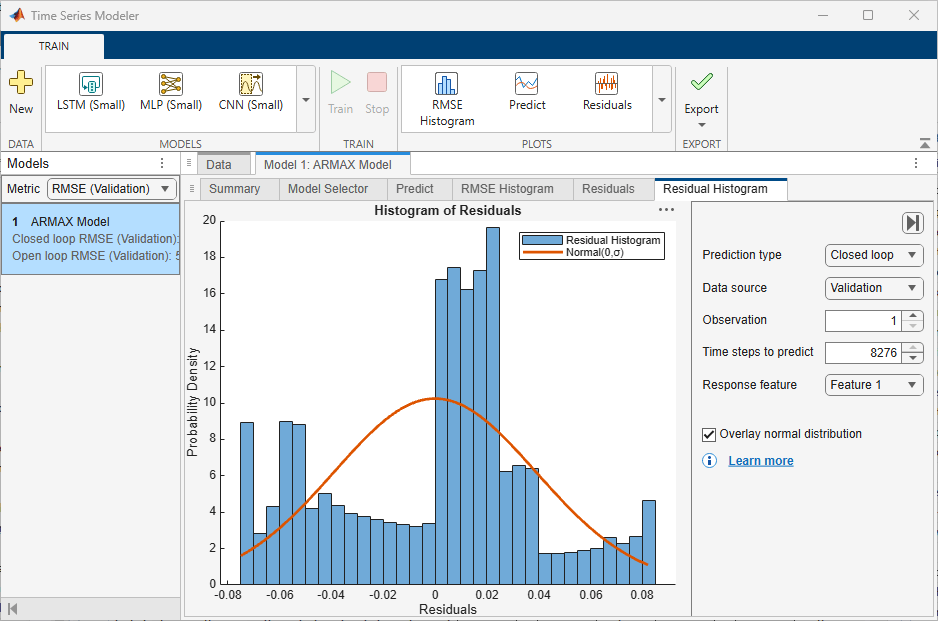Open the Models panel three-dot menu
This screenshot has width=938, height=621.
162,163
